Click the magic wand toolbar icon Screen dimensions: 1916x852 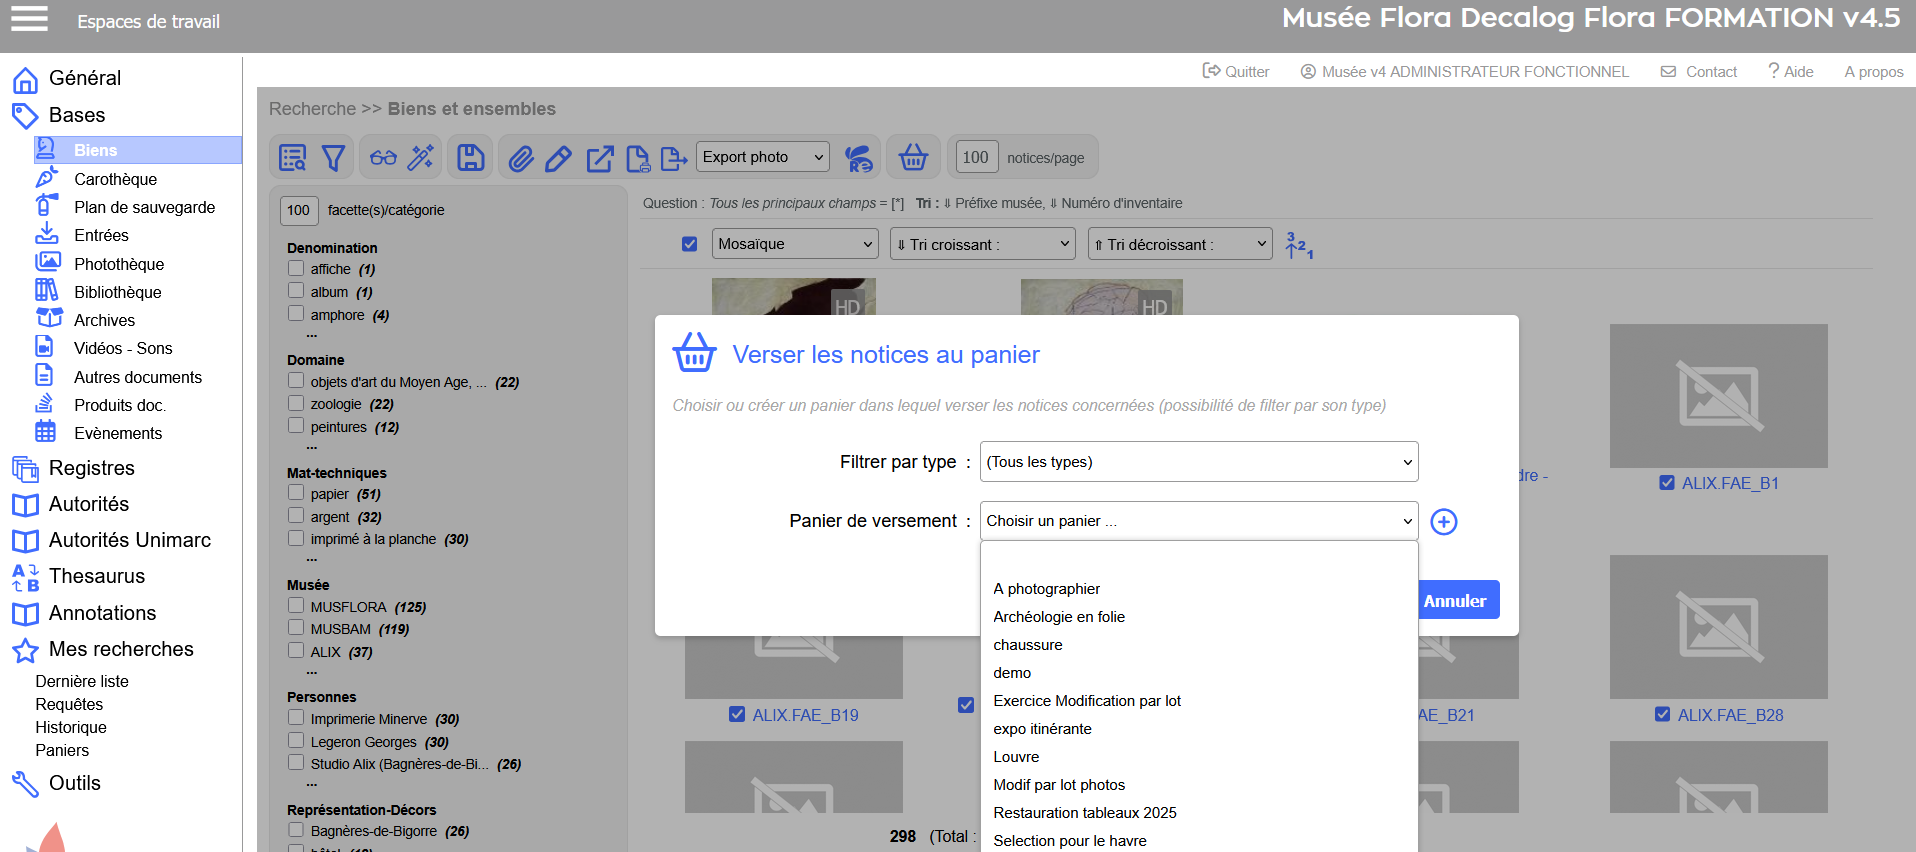(421, 158)
